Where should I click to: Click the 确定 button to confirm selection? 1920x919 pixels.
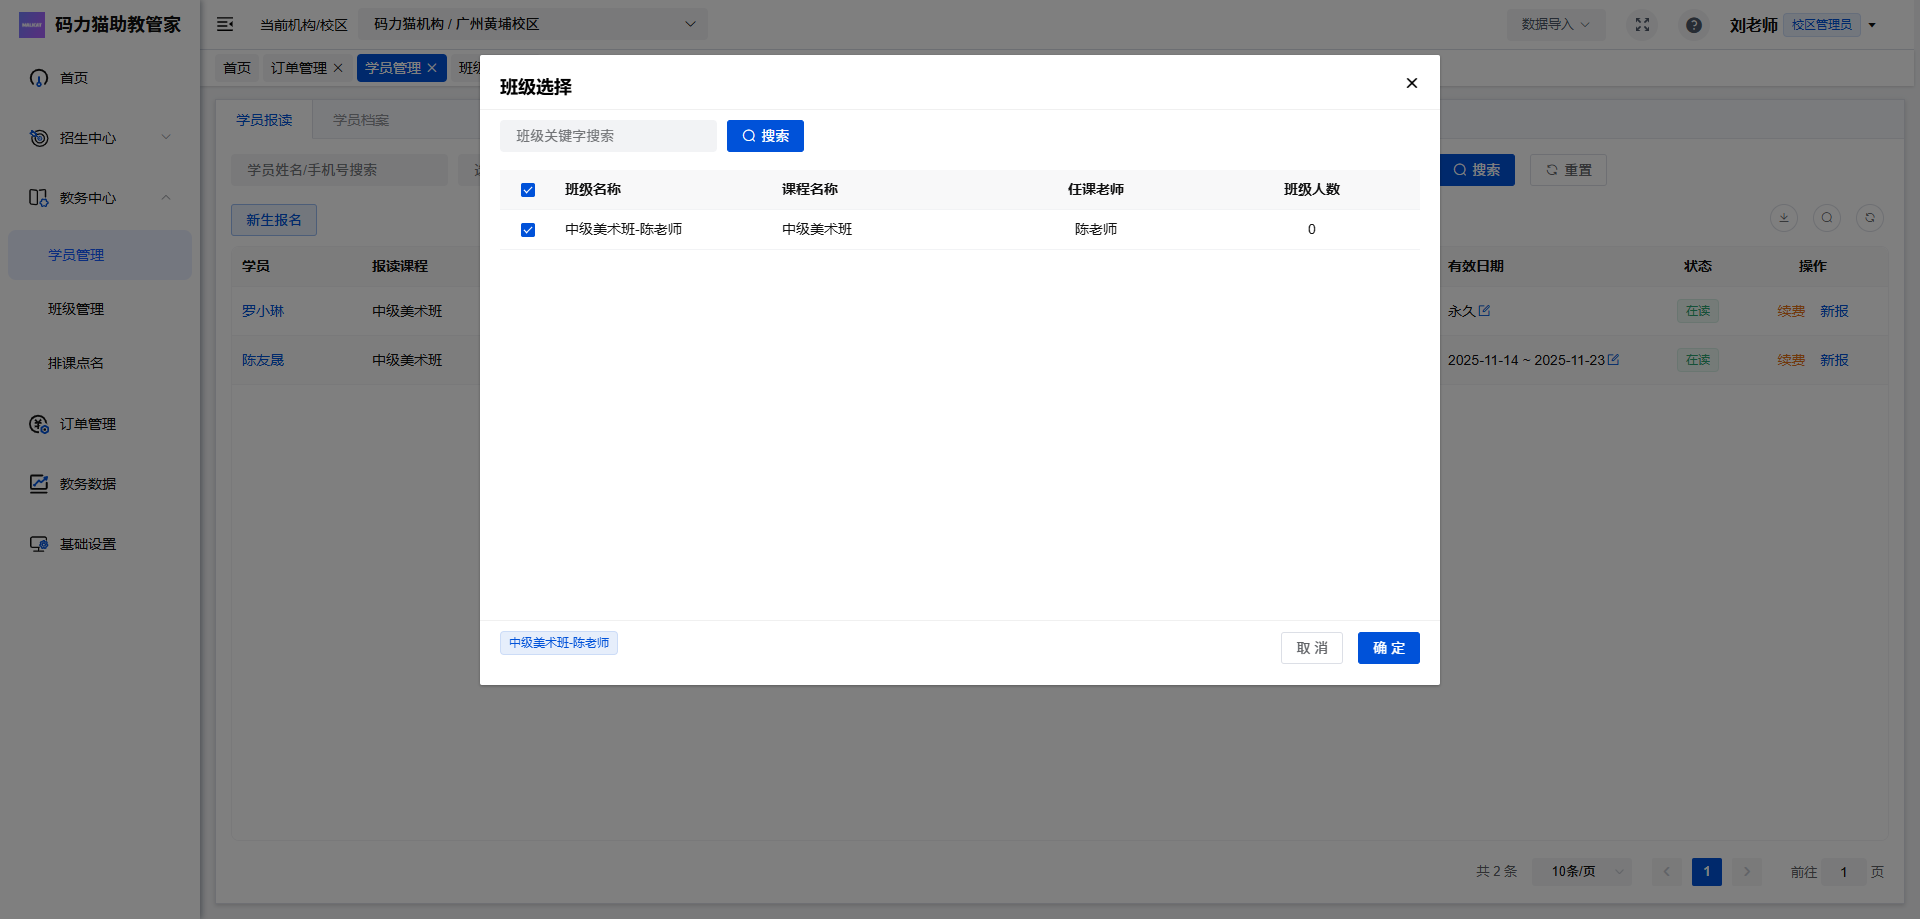pos(1388,648)
